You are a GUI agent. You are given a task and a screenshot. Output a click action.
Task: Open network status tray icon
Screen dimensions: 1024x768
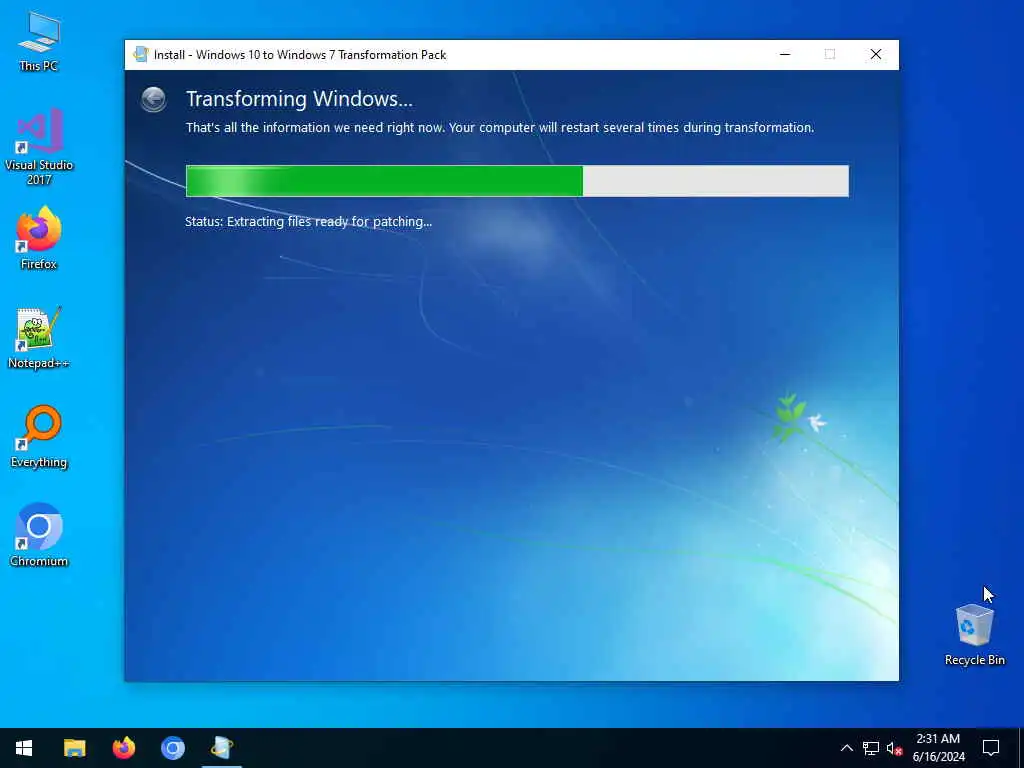pyautogui.click(x=871, y=748)
